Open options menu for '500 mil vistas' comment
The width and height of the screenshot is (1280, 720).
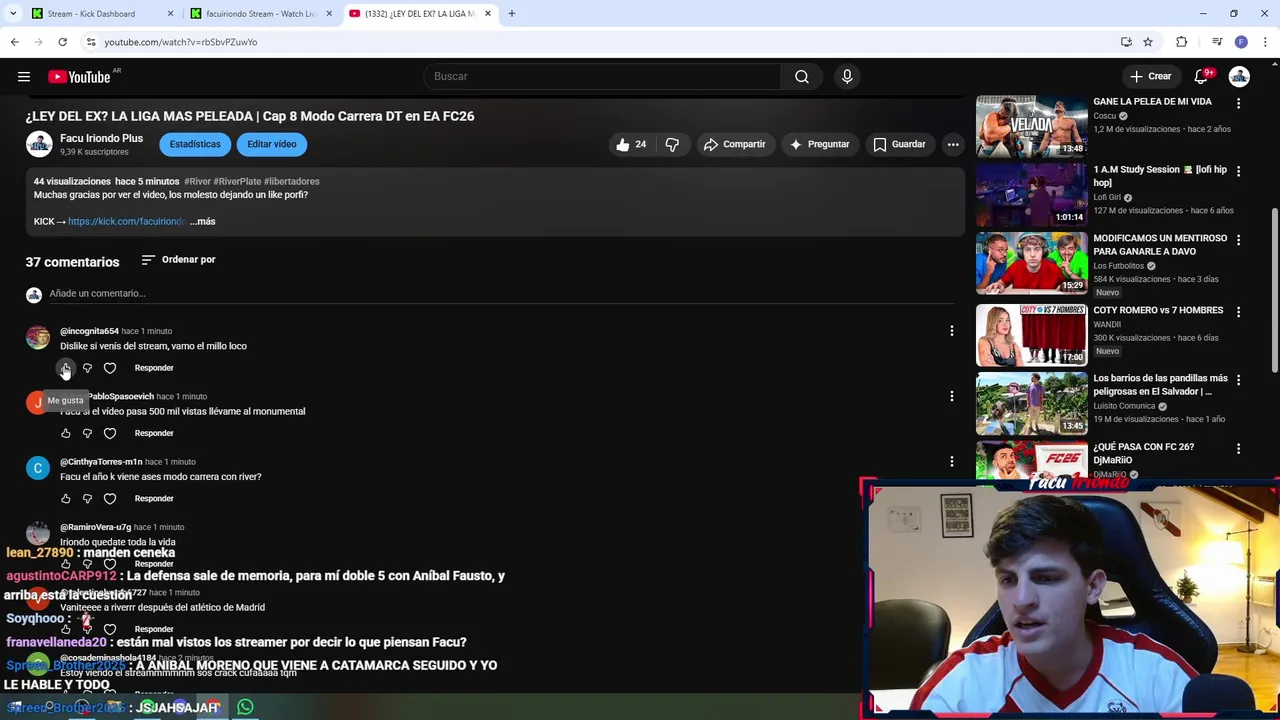(x=951, y=396)
